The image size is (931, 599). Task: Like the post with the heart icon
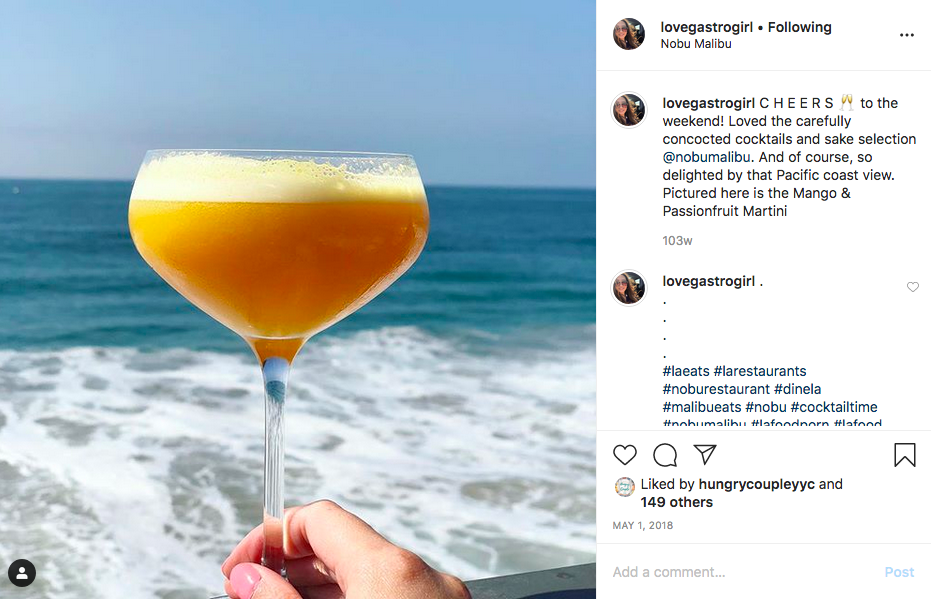pyautogui.click(x=625, y=455)
